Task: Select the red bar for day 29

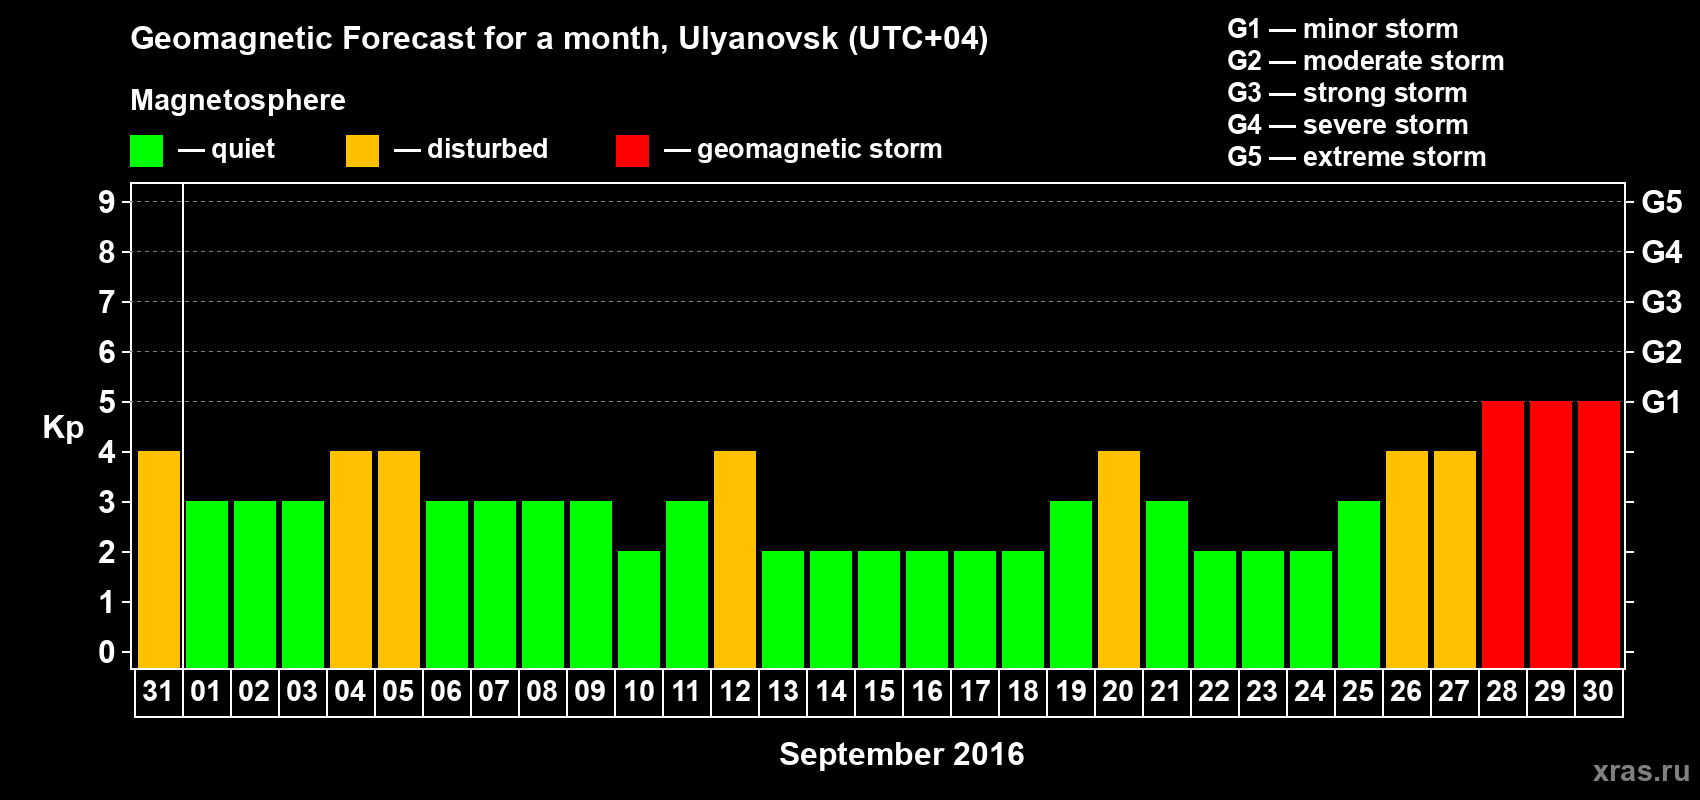Action: click(1551, 534)
